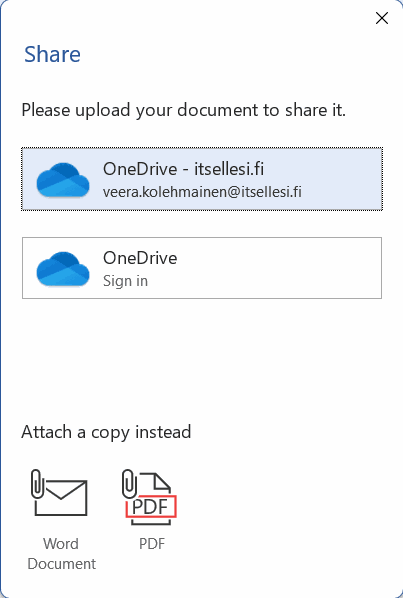Close the Share dialog with the X
This screenshot has width=403, height=598.
[x=382, y=18]
